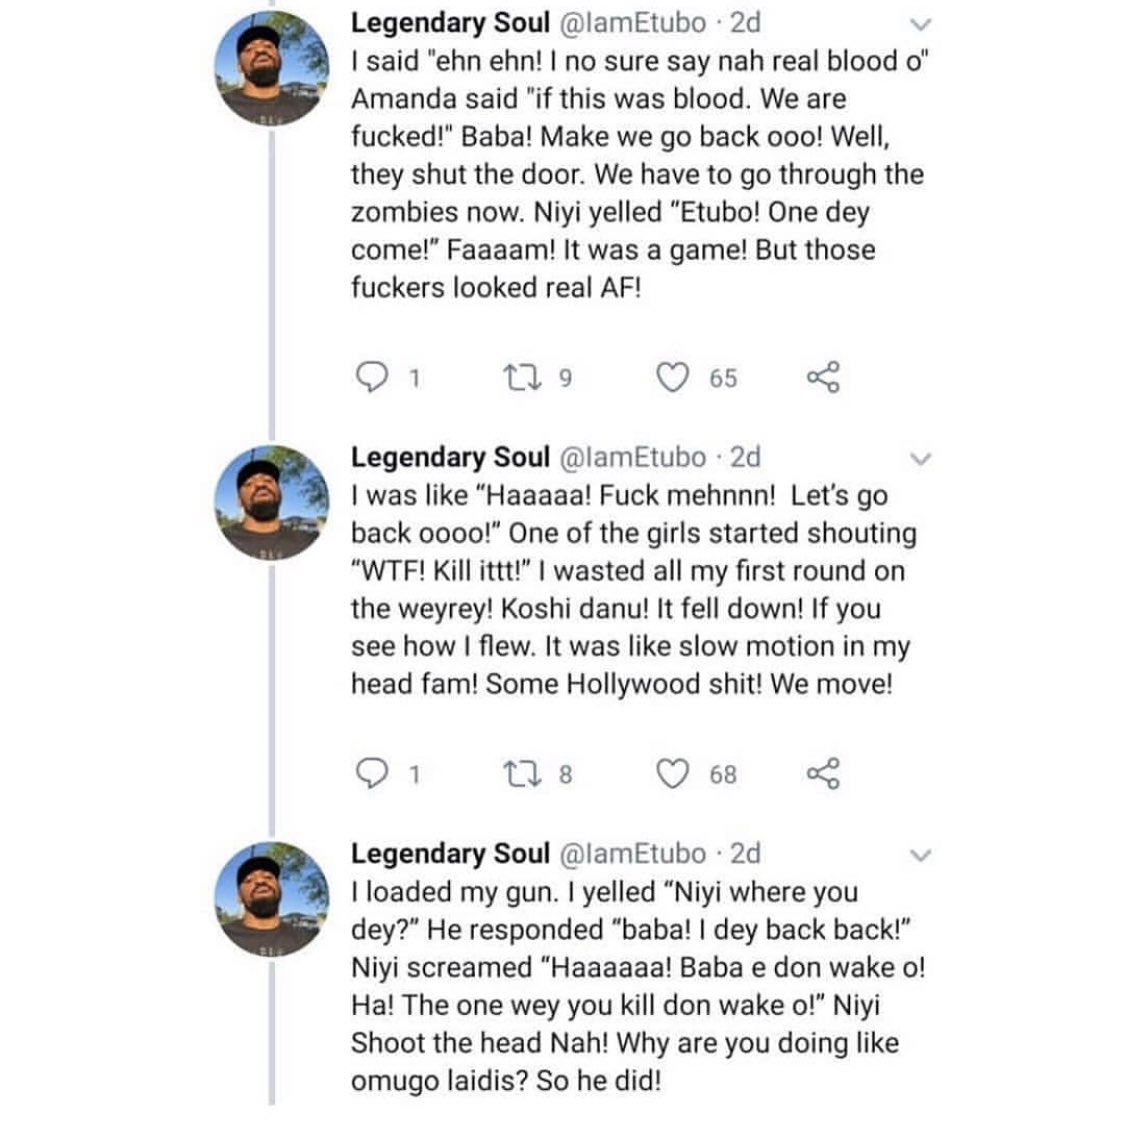Like the tweet with 65 likes
The image size is (1124, 1128).
coord(674,377)
